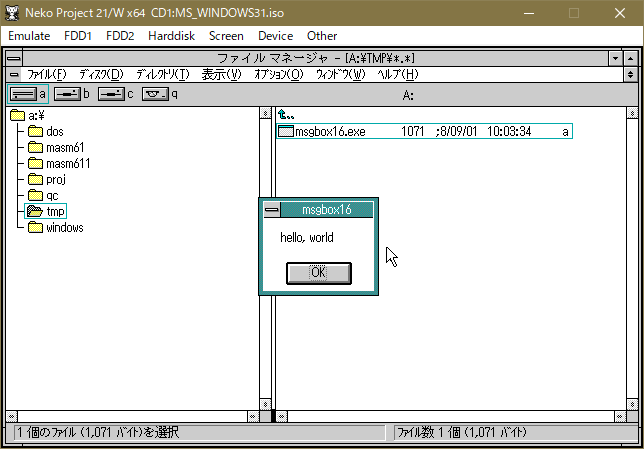Open オプション(O) menu
The height and width of the screenshot is (449, 644).
click(x=278, y=74)
